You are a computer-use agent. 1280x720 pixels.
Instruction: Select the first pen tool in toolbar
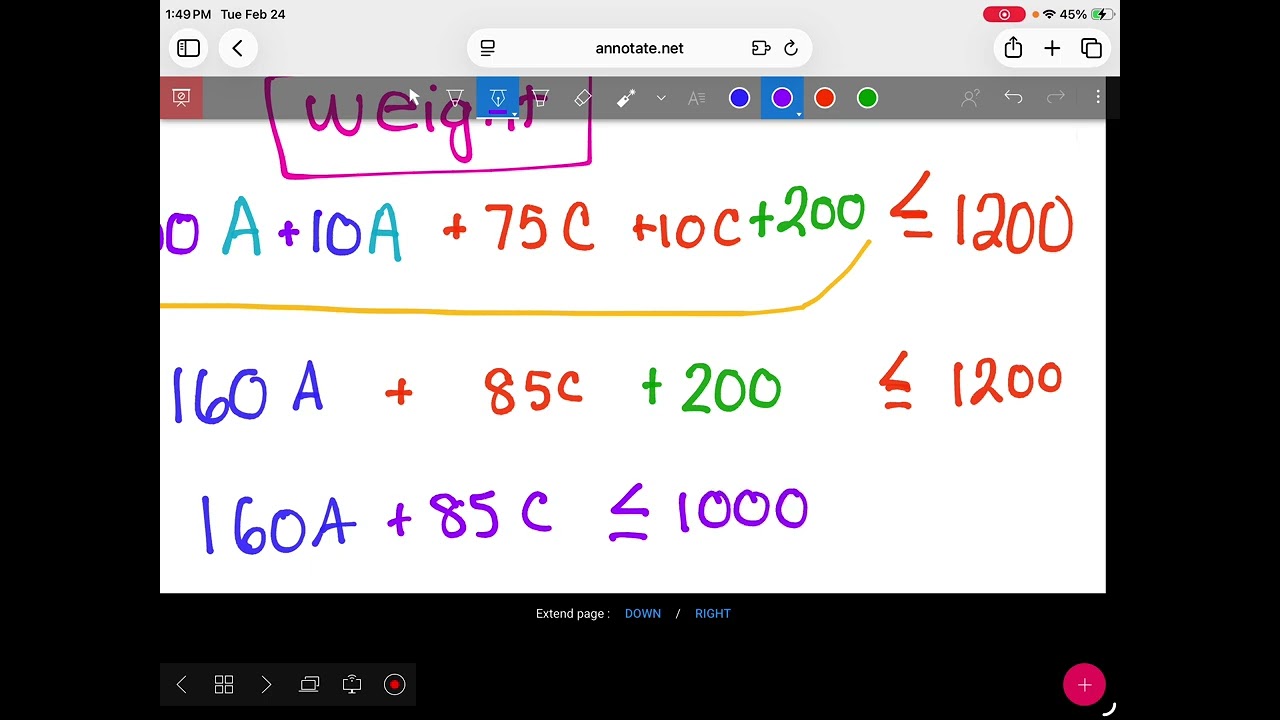[455, 98]
